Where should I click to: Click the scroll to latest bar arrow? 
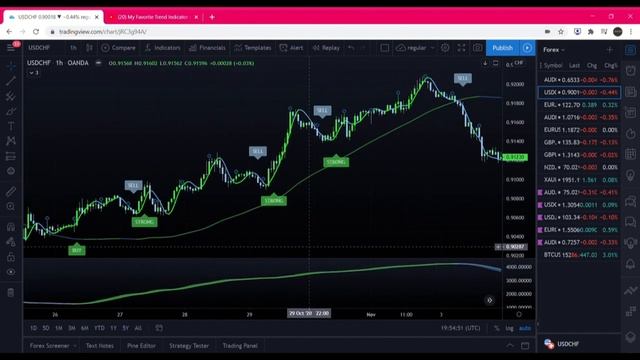tap(489, 300)
